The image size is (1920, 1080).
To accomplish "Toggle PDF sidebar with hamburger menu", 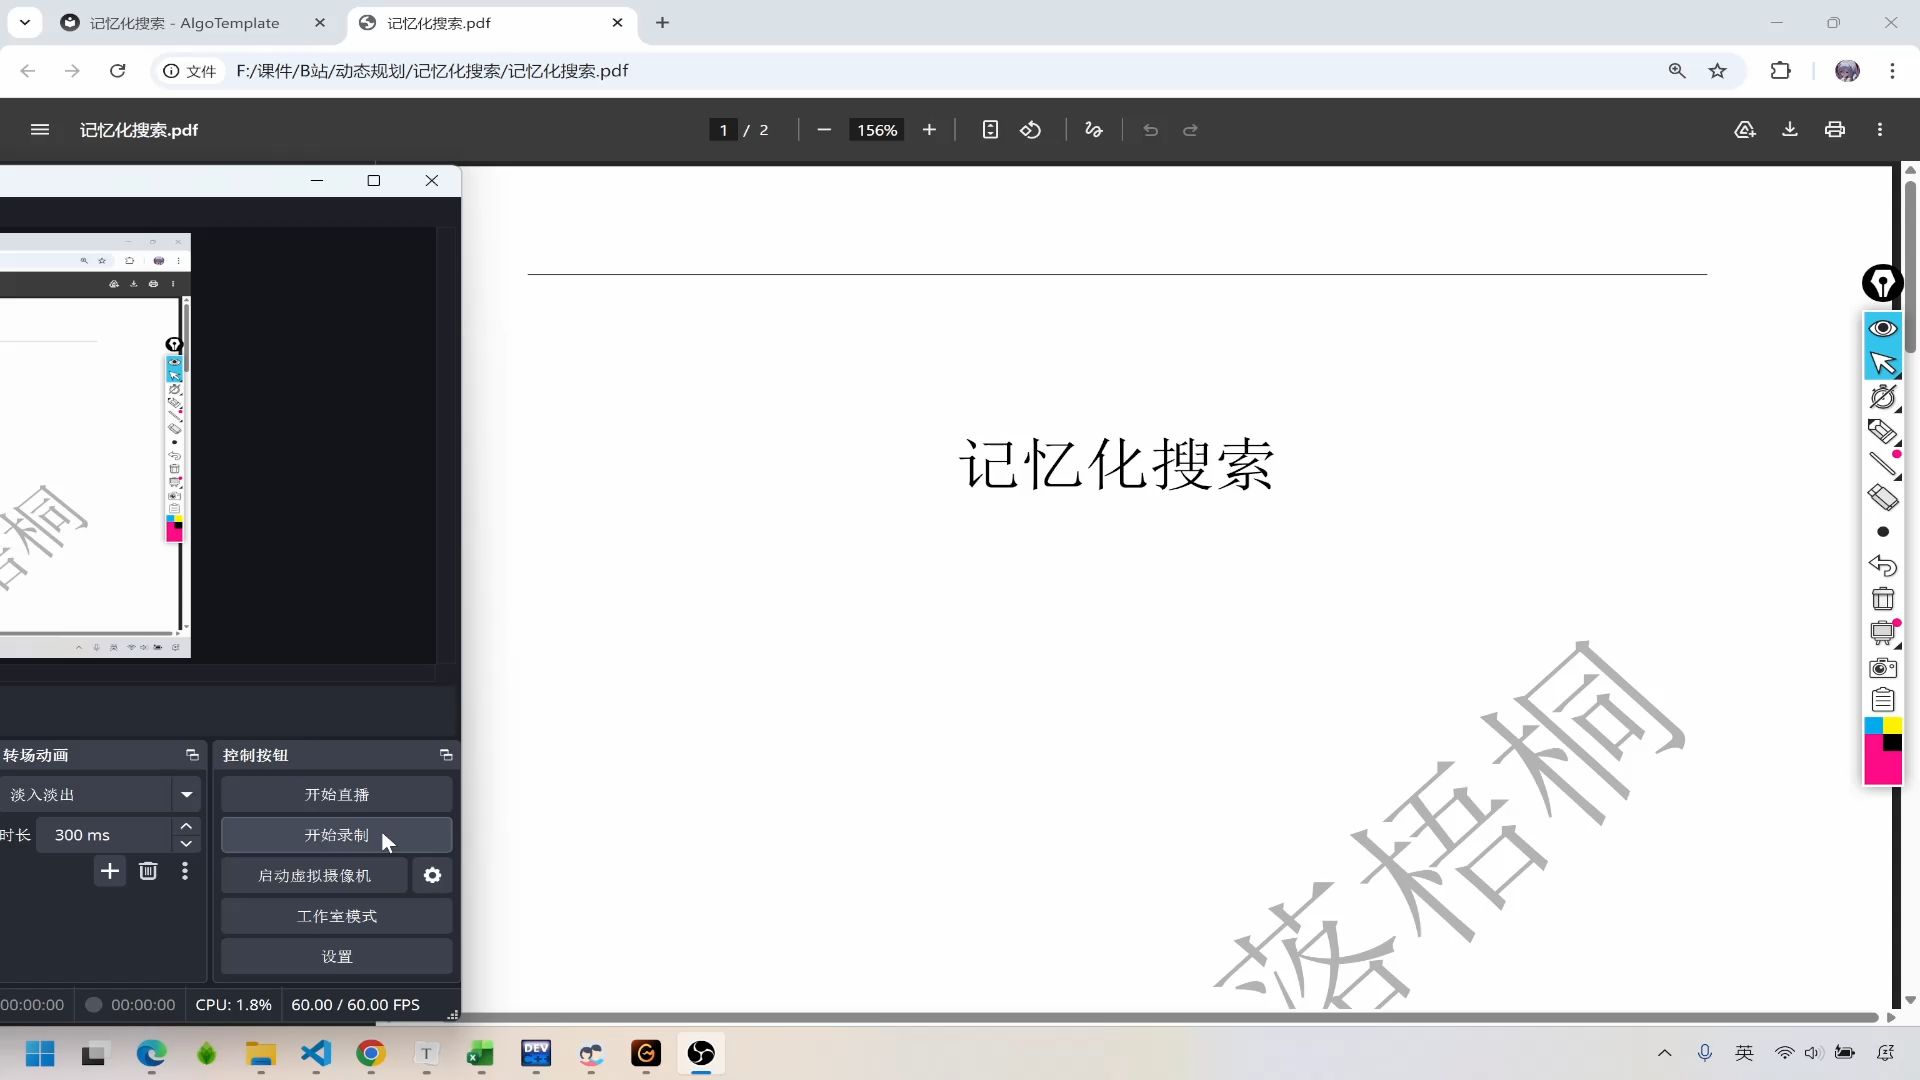I will pyautogui.click(x=40, y=130).
